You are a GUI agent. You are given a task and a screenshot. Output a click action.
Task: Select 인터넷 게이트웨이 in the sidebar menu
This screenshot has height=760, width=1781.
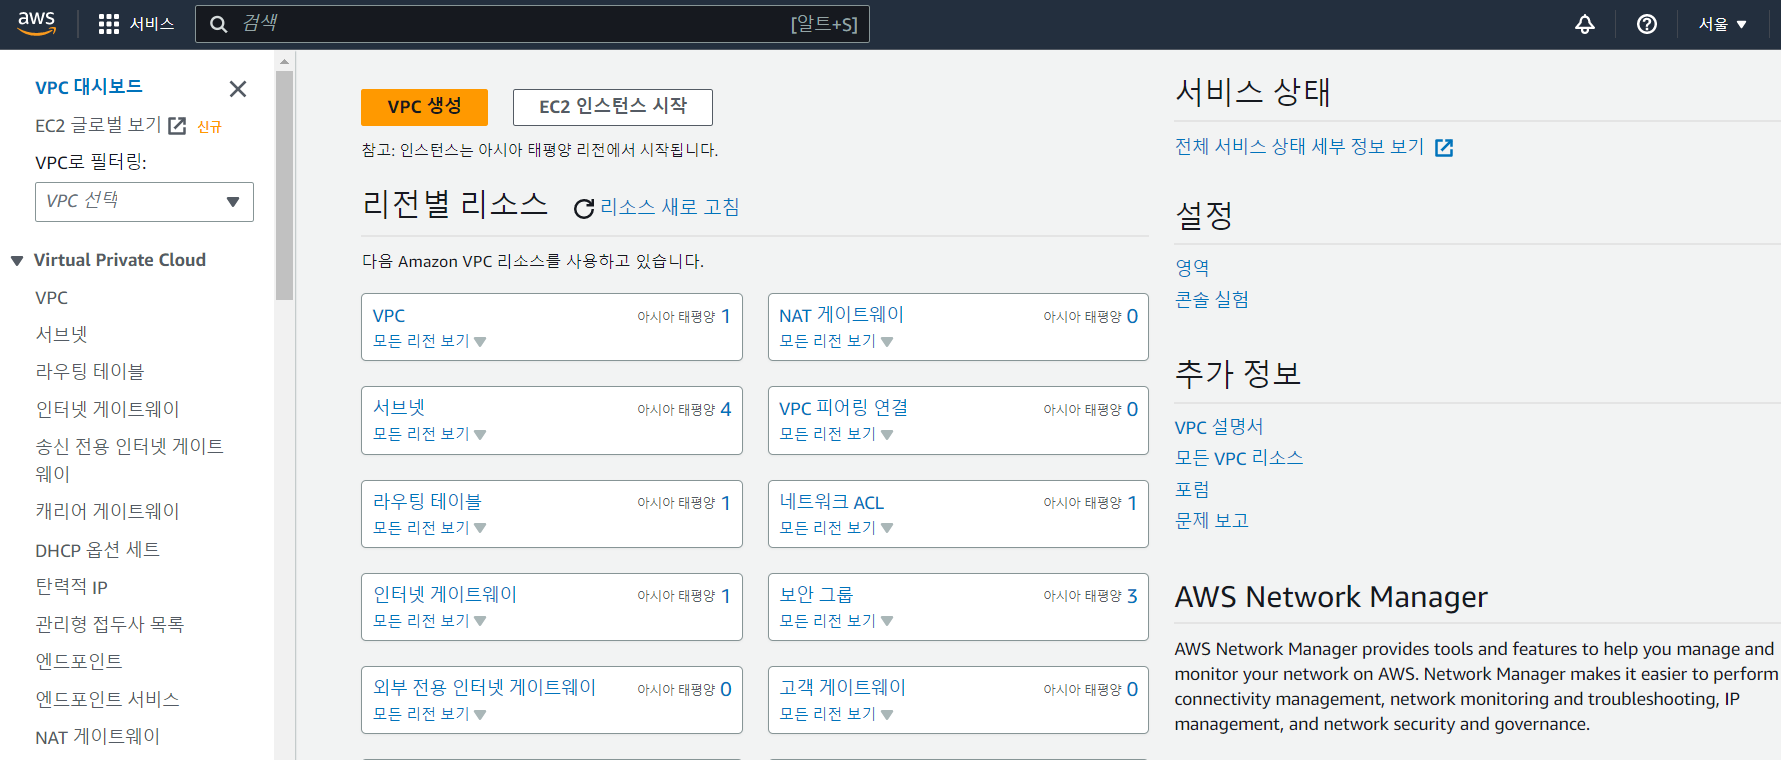[108, 409]
